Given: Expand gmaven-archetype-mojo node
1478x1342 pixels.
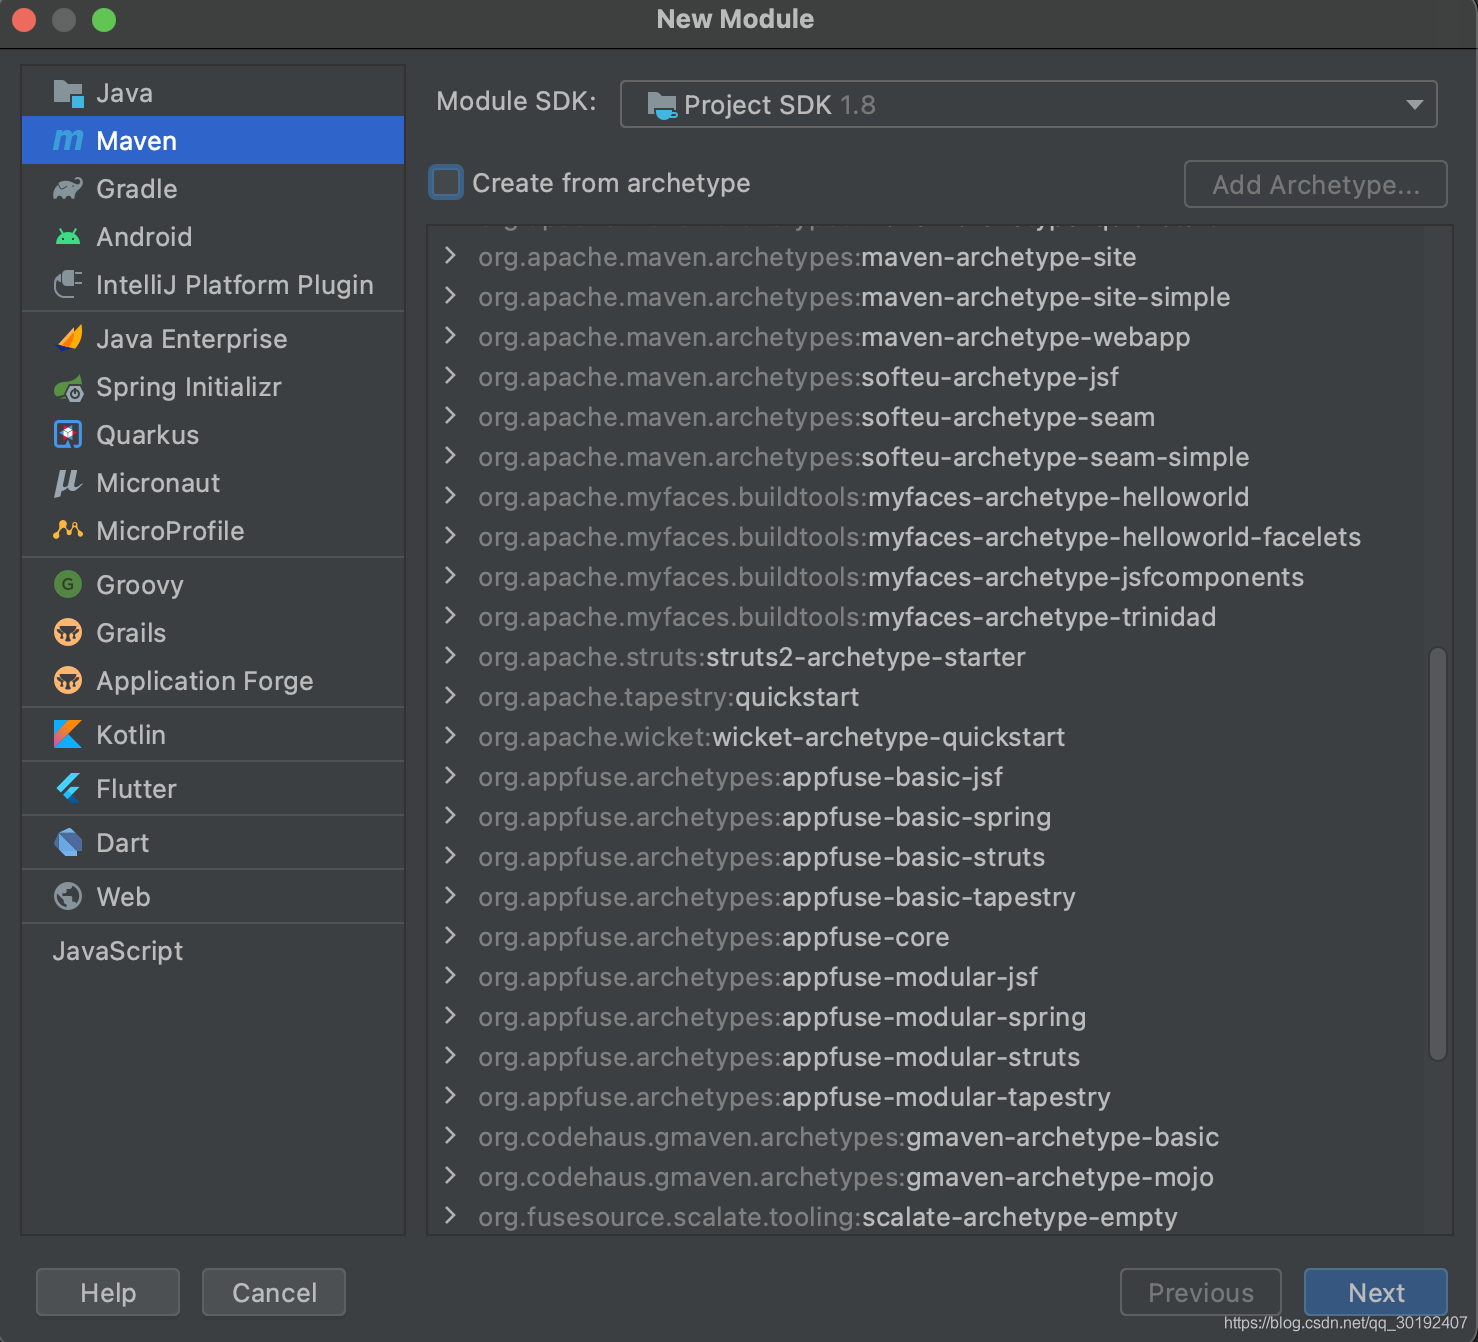Looking at the screenshot, I should [450, 1177].
